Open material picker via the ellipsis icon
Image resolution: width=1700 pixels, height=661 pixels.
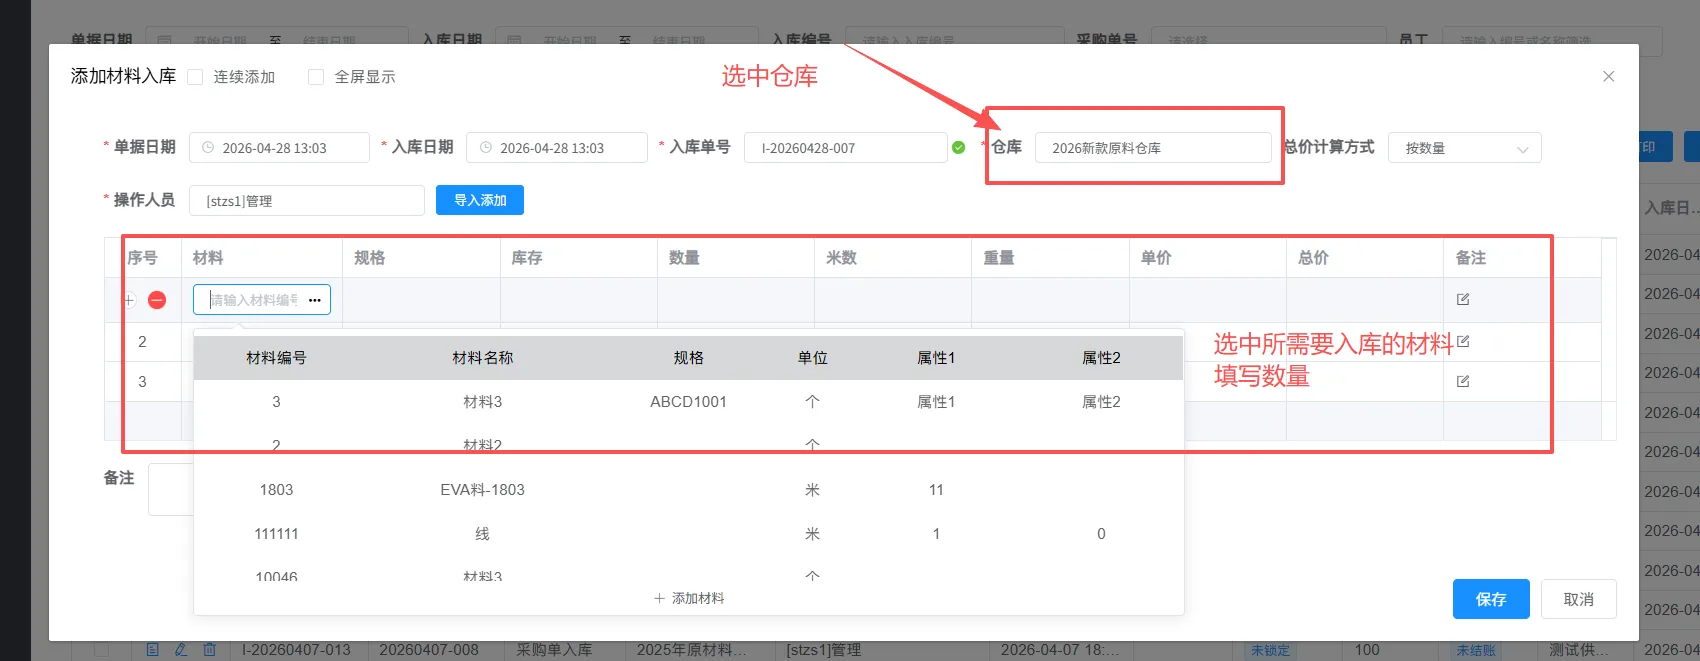click(x=315, y=300)
